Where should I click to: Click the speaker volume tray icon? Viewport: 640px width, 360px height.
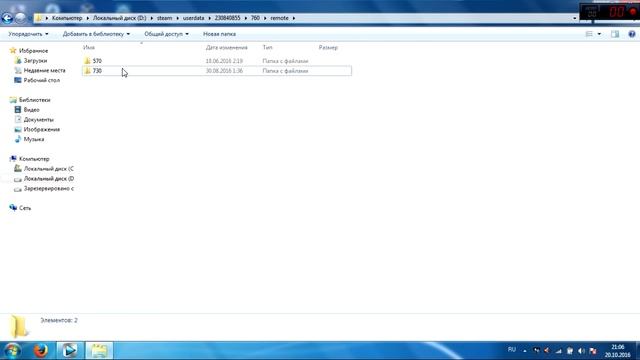tap(581, 351)
